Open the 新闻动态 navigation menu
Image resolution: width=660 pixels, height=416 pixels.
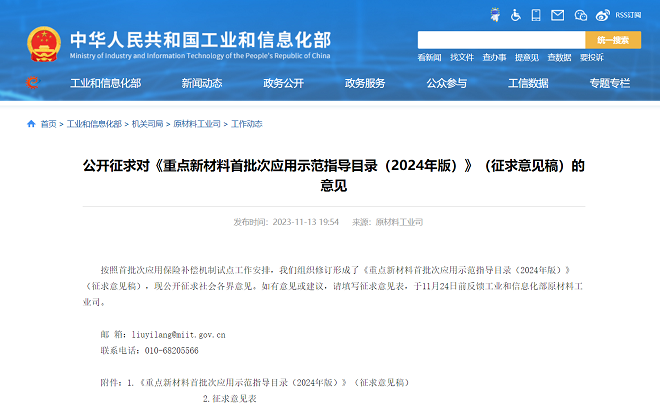tap(202, 83)
